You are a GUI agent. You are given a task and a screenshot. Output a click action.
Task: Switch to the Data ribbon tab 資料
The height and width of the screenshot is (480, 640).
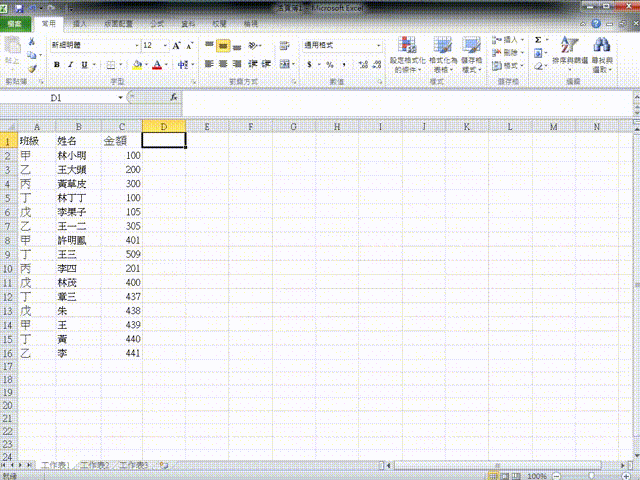pos(188,24)
